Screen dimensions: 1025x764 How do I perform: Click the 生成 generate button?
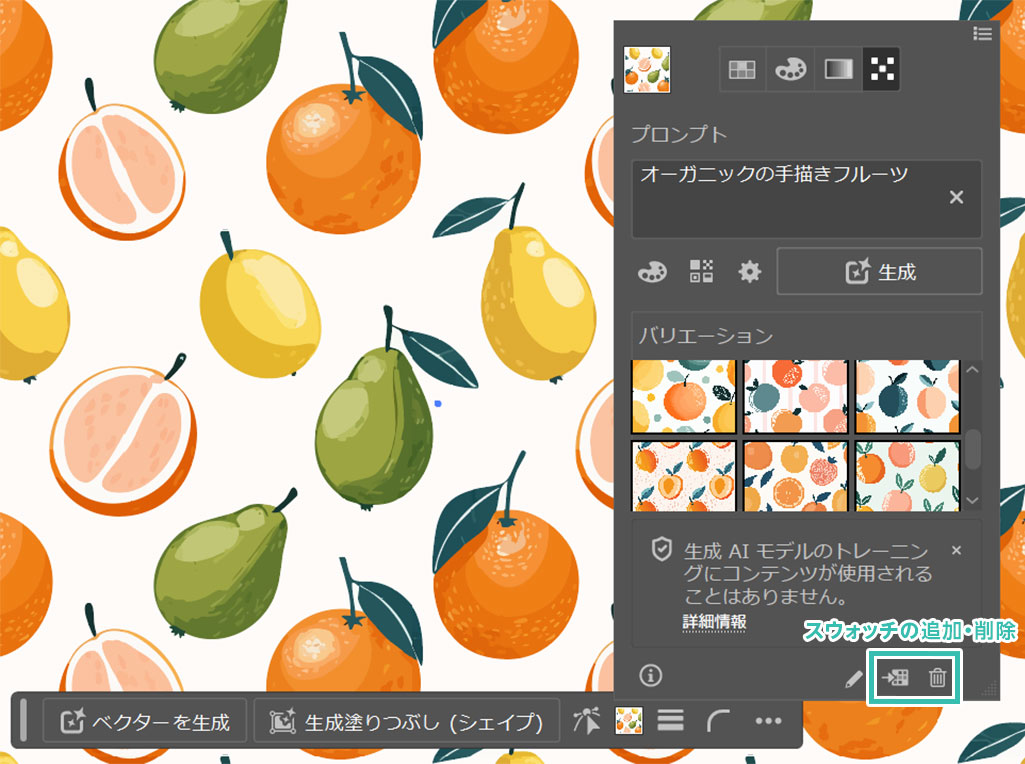click(879, 272)
